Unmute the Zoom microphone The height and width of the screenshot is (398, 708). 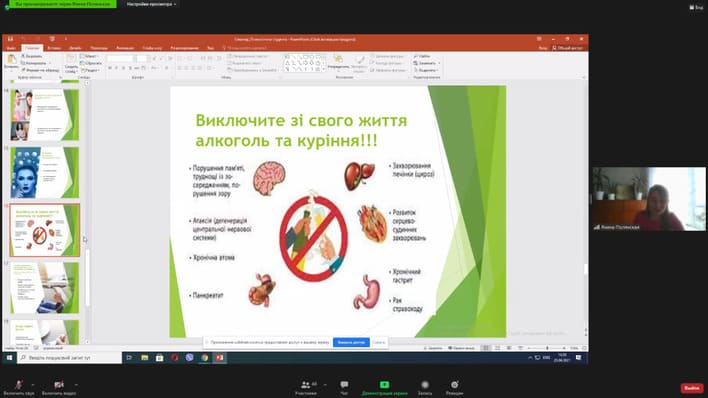tap(19, 387)
